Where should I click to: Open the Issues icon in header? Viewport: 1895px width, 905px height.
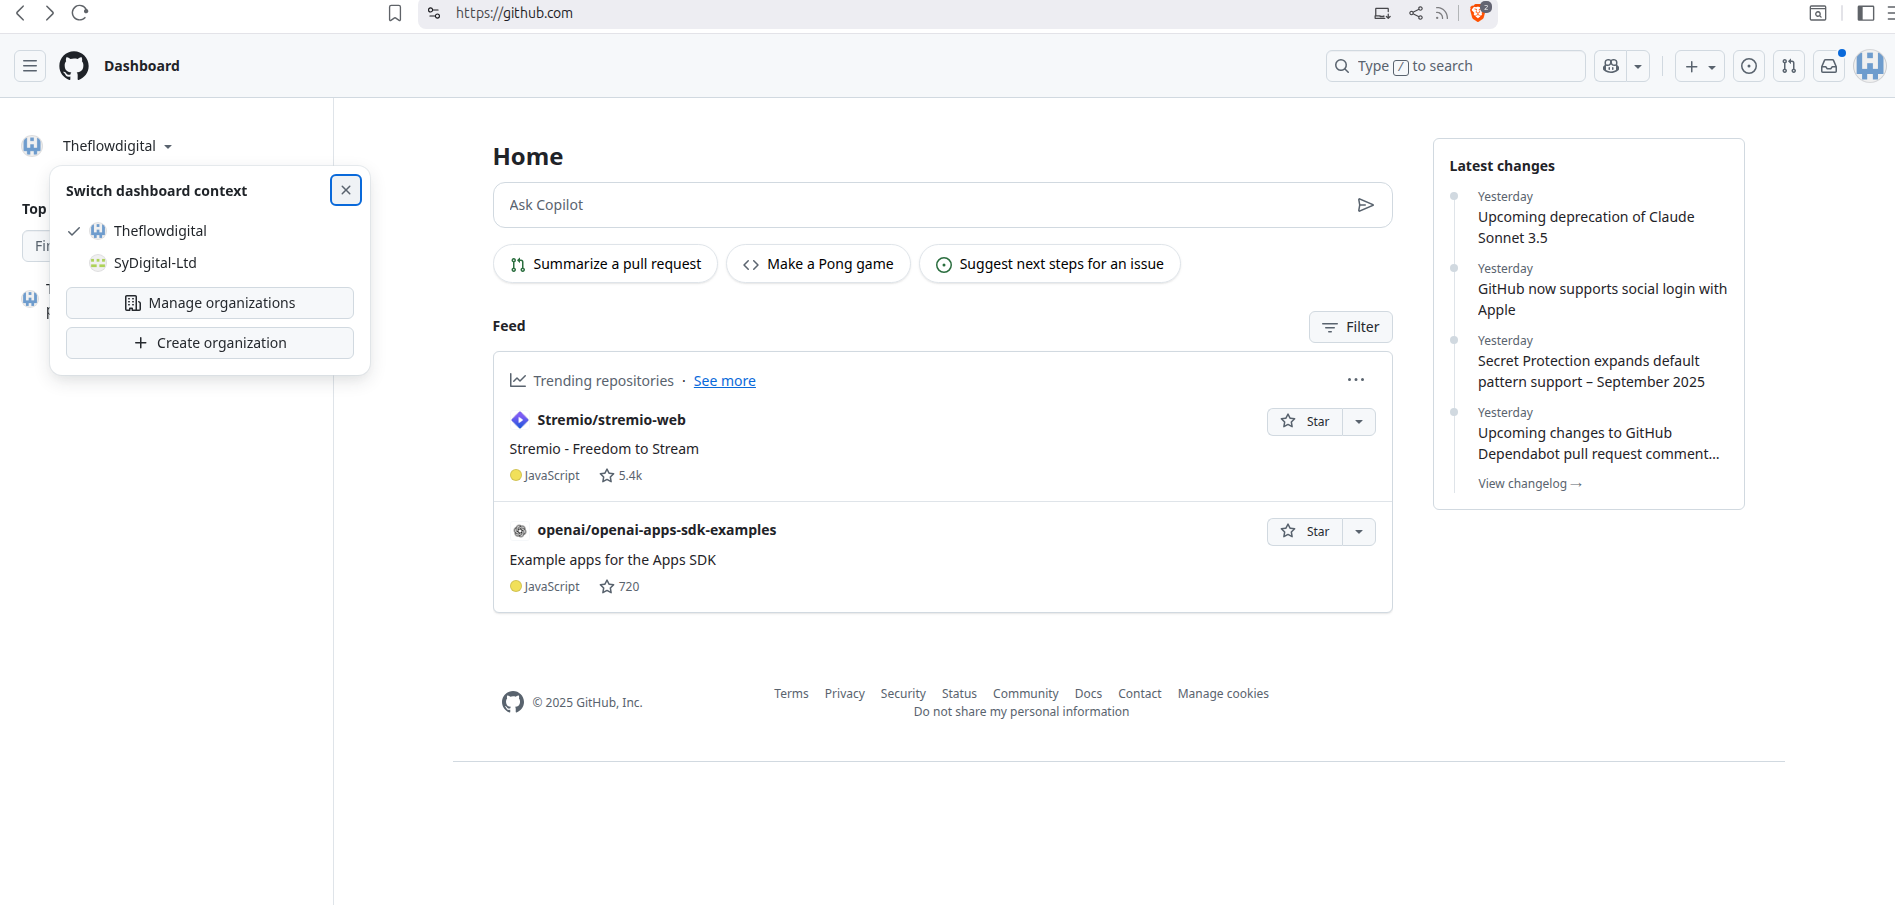1748,66
